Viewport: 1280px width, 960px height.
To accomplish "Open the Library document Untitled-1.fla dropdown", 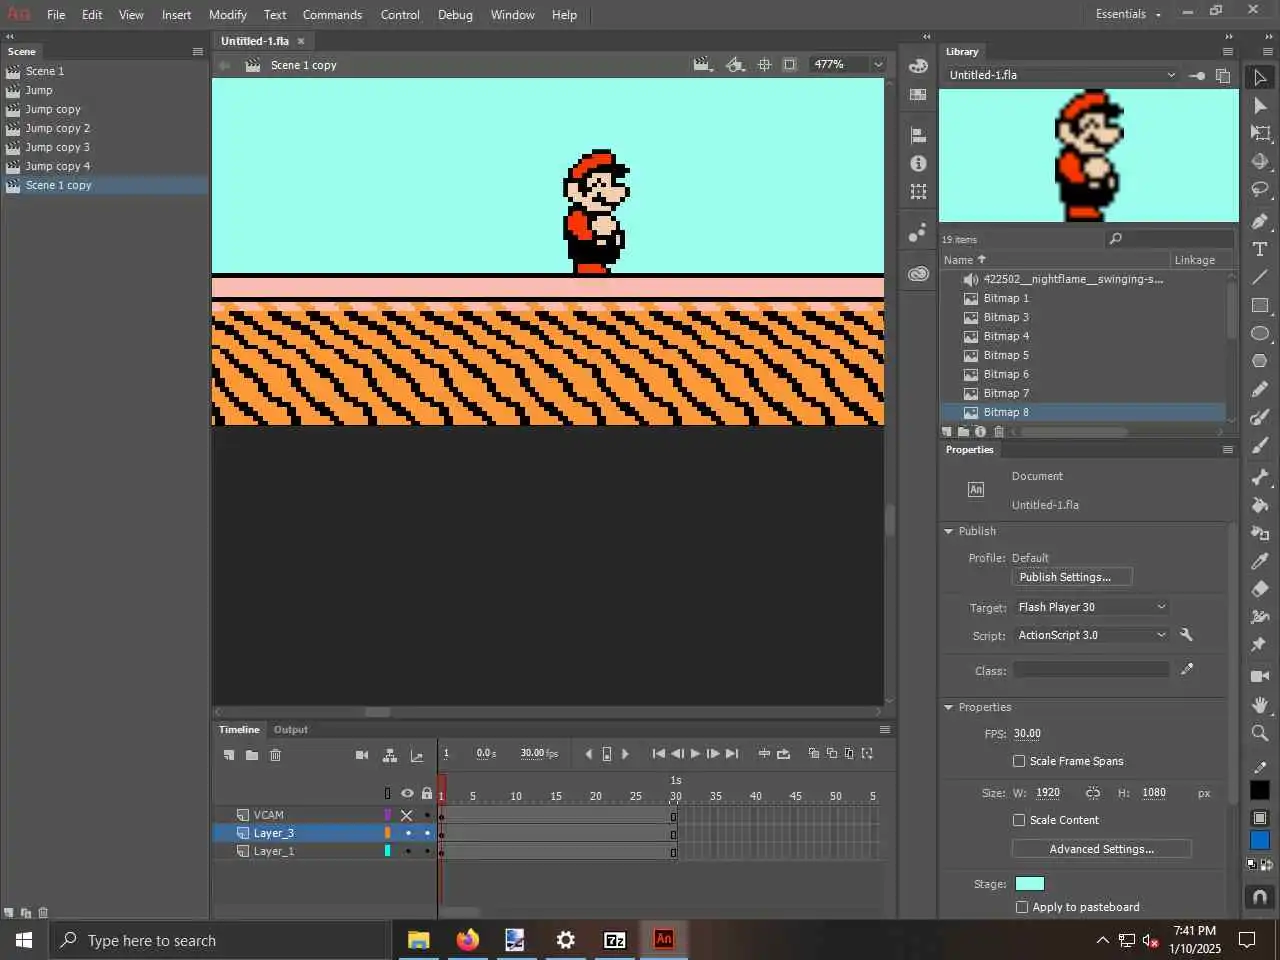I will 1061,75.
